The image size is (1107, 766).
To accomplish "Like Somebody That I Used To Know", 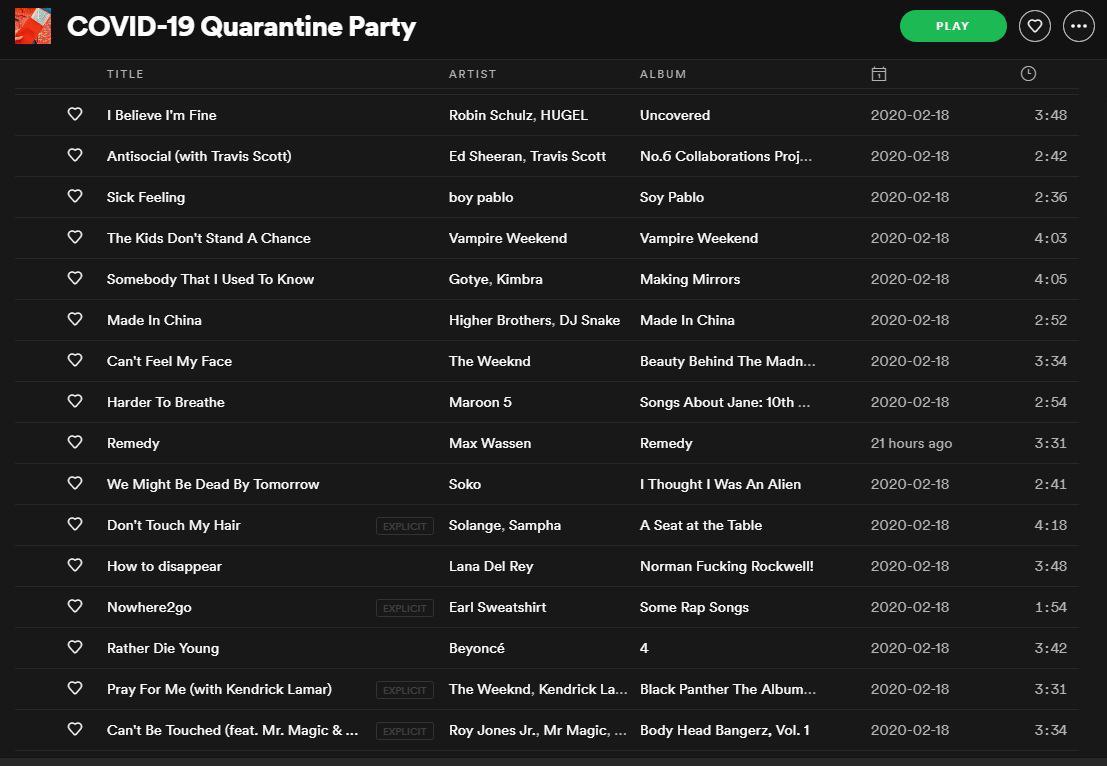I will coord(75,278).
